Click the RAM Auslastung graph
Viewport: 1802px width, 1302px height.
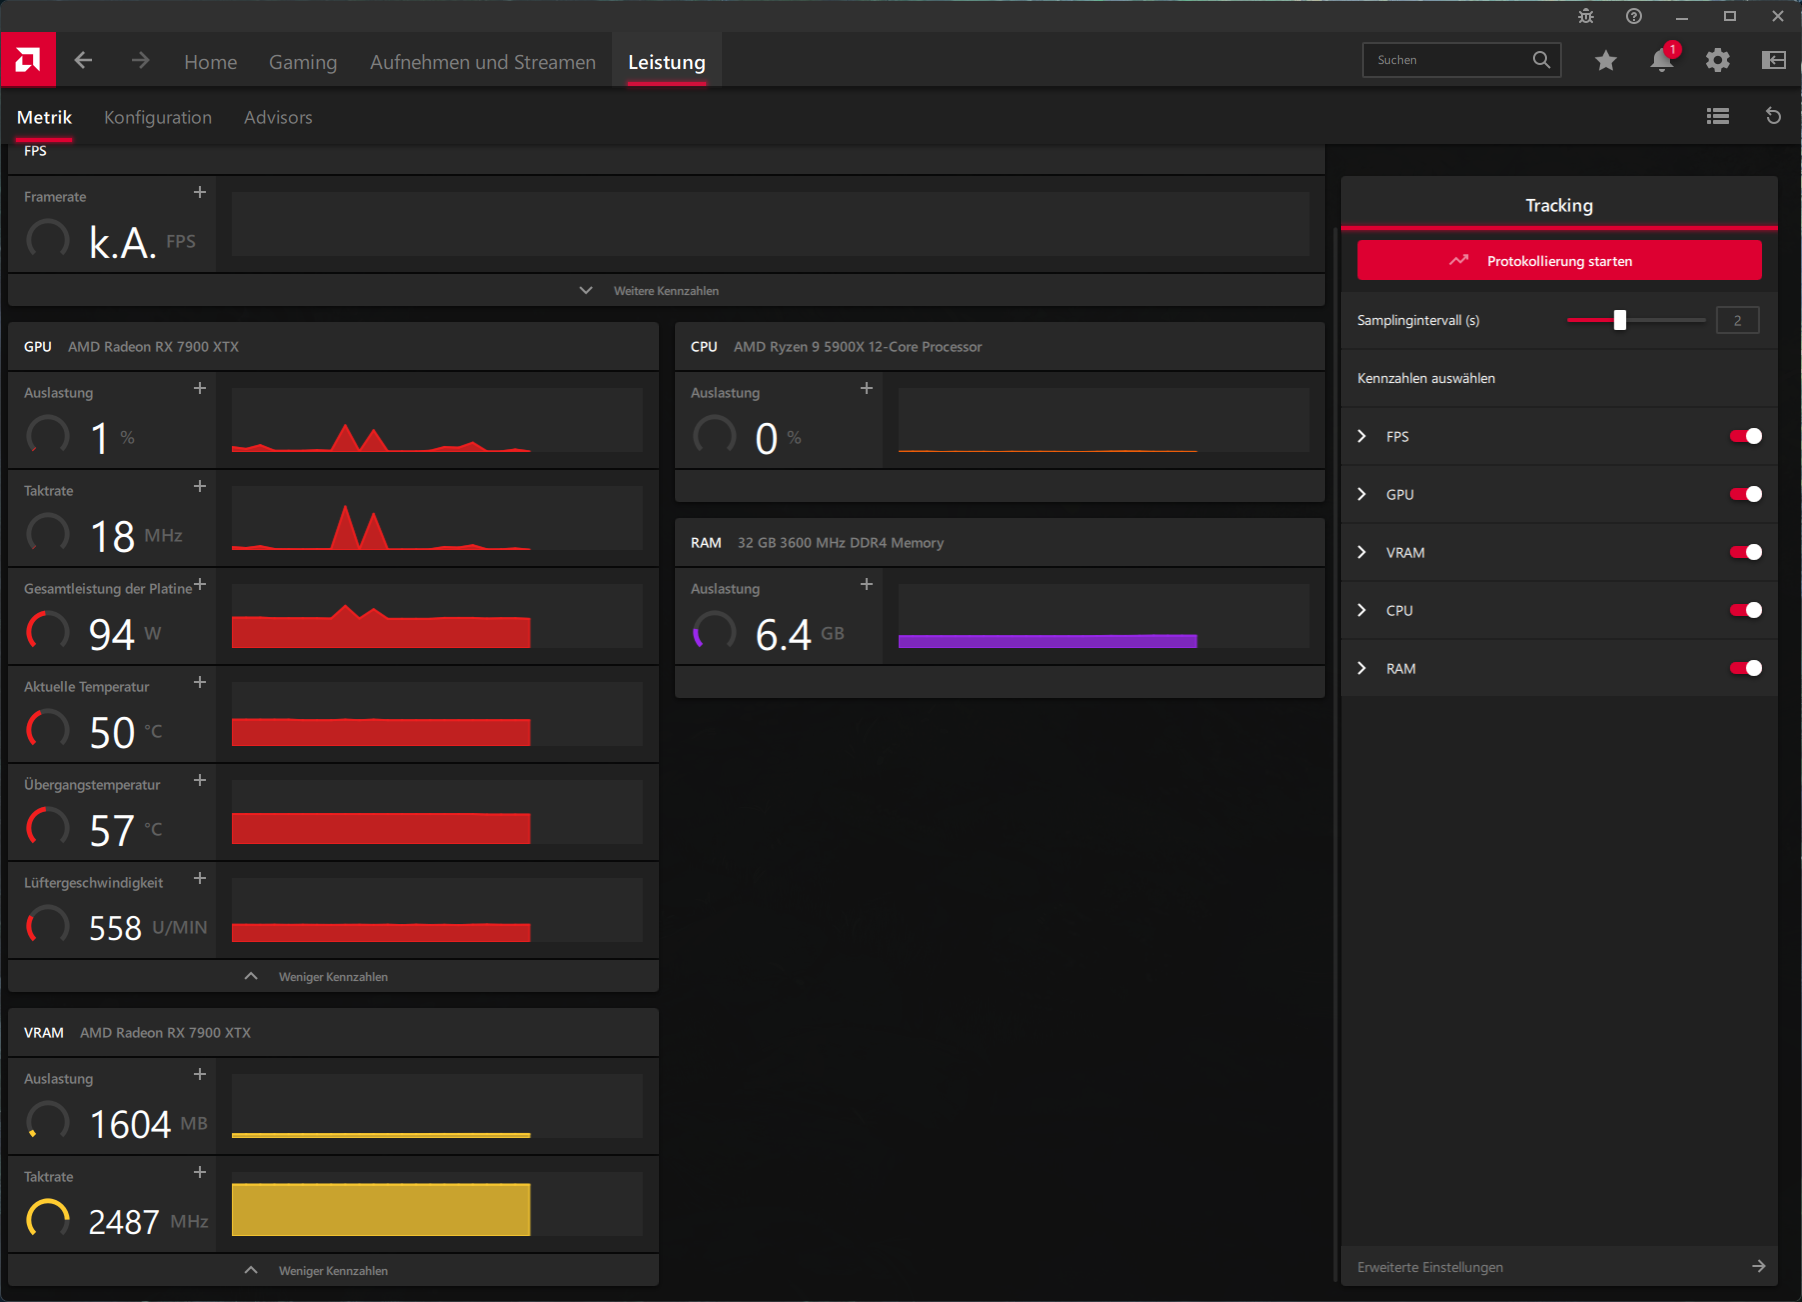(1104, 616)
